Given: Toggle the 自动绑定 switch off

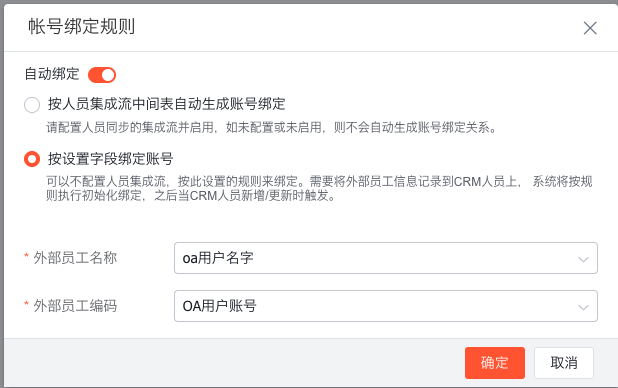Looking at the screenshot, I should click(102, 75).
